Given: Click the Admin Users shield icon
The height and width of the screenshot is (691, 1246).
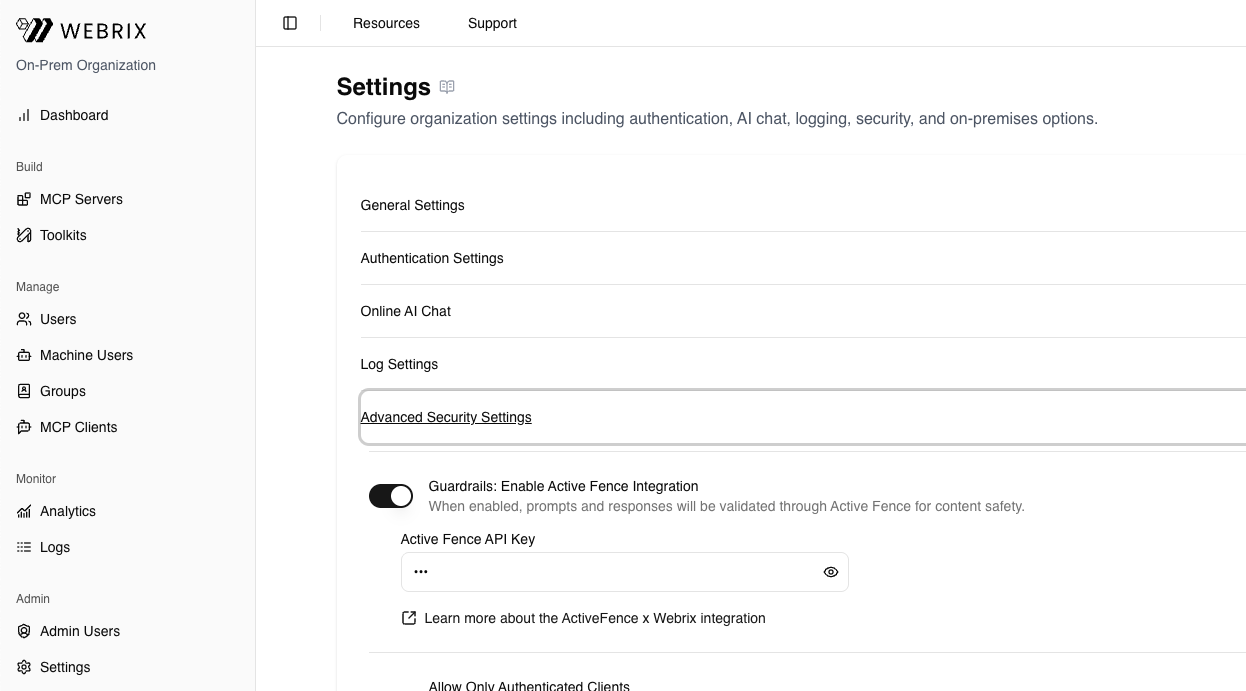Looking at the screenshot, I should (24, 631).
